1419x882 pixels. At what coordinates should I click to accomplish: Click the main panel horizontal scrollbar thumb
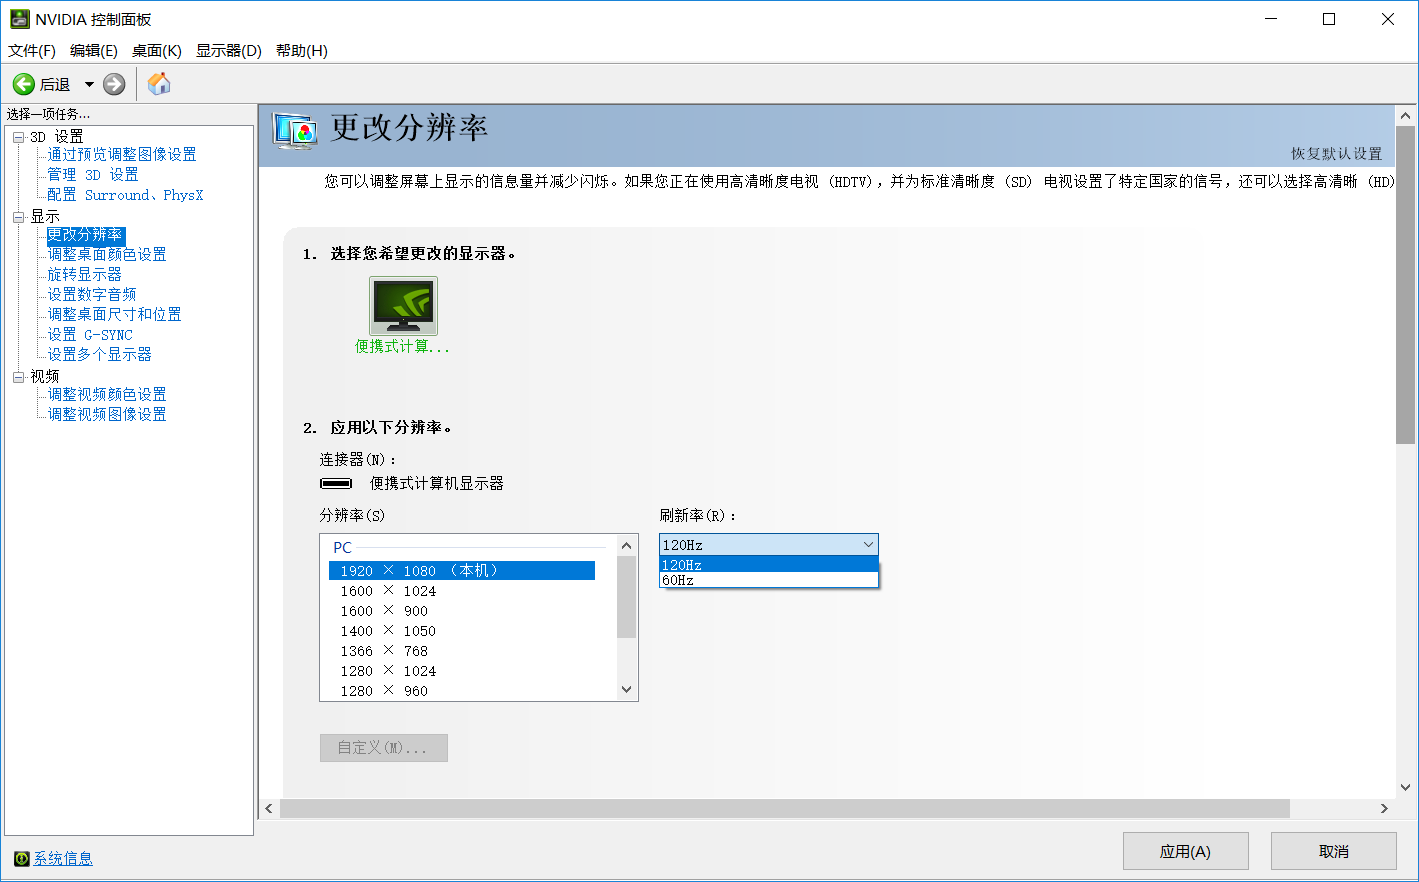[x=785, y=808]
